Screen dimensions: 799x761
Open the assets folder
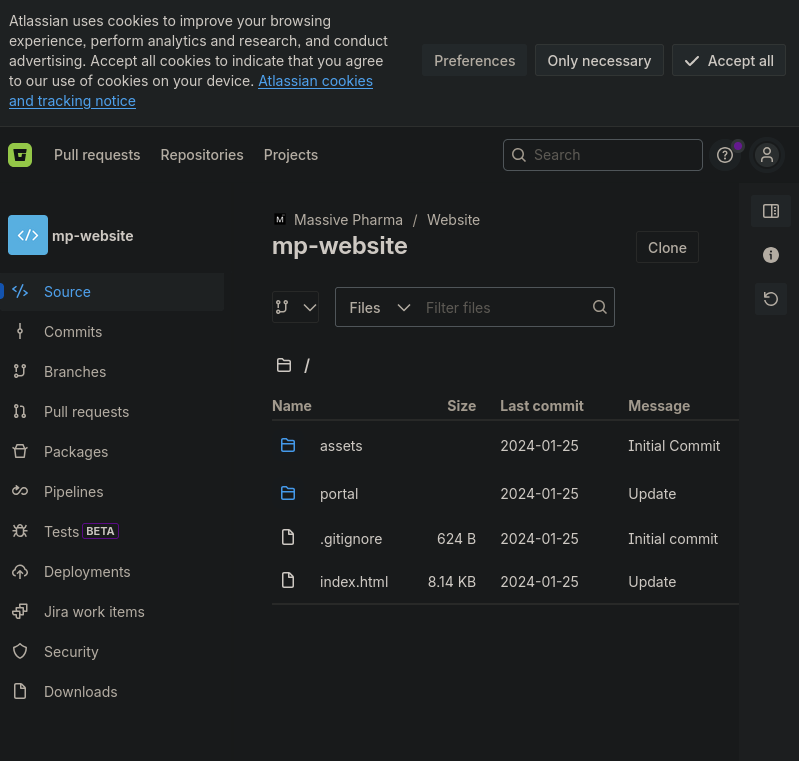(341, 446)
